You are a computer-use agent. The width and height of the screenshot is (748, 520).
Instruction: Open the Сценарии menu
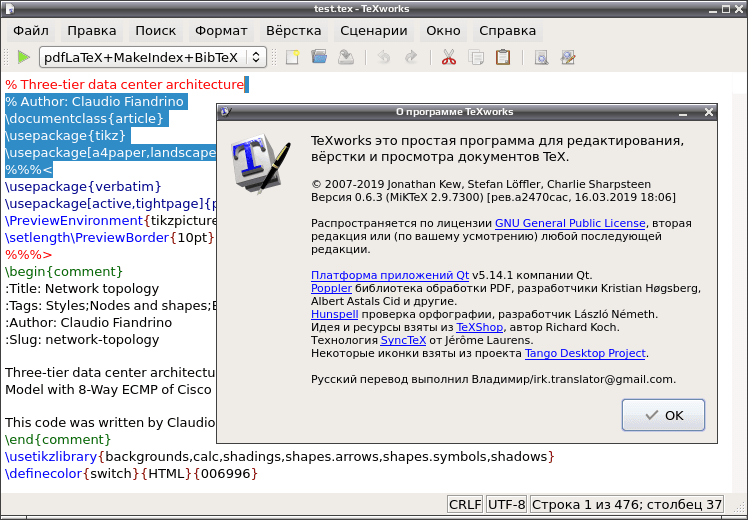[374, 31]
